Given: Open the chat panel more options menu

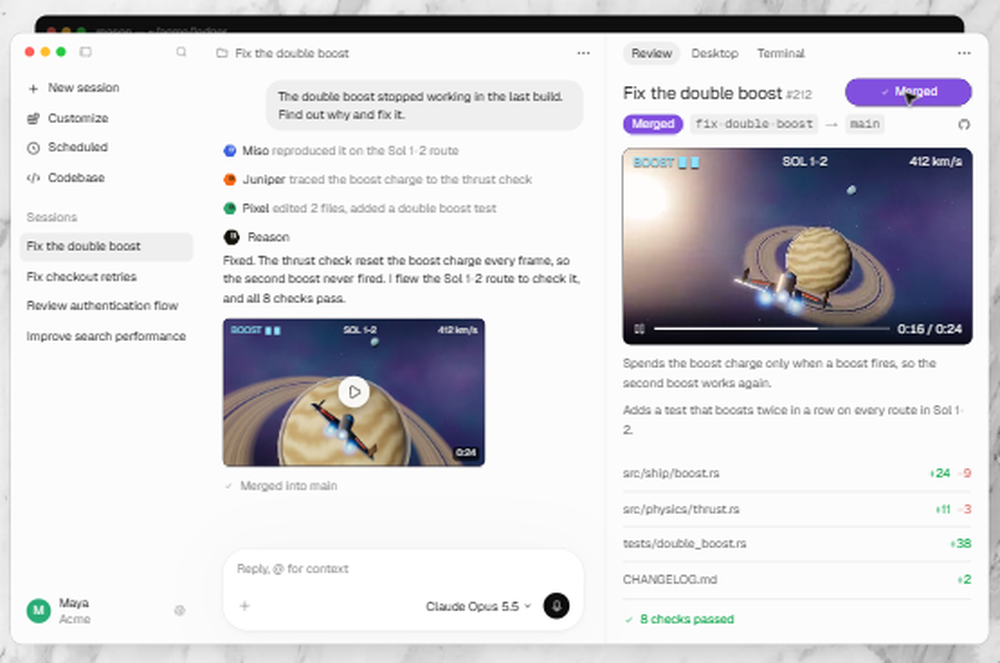Looking at the screenshot, I should click(583, 53).
